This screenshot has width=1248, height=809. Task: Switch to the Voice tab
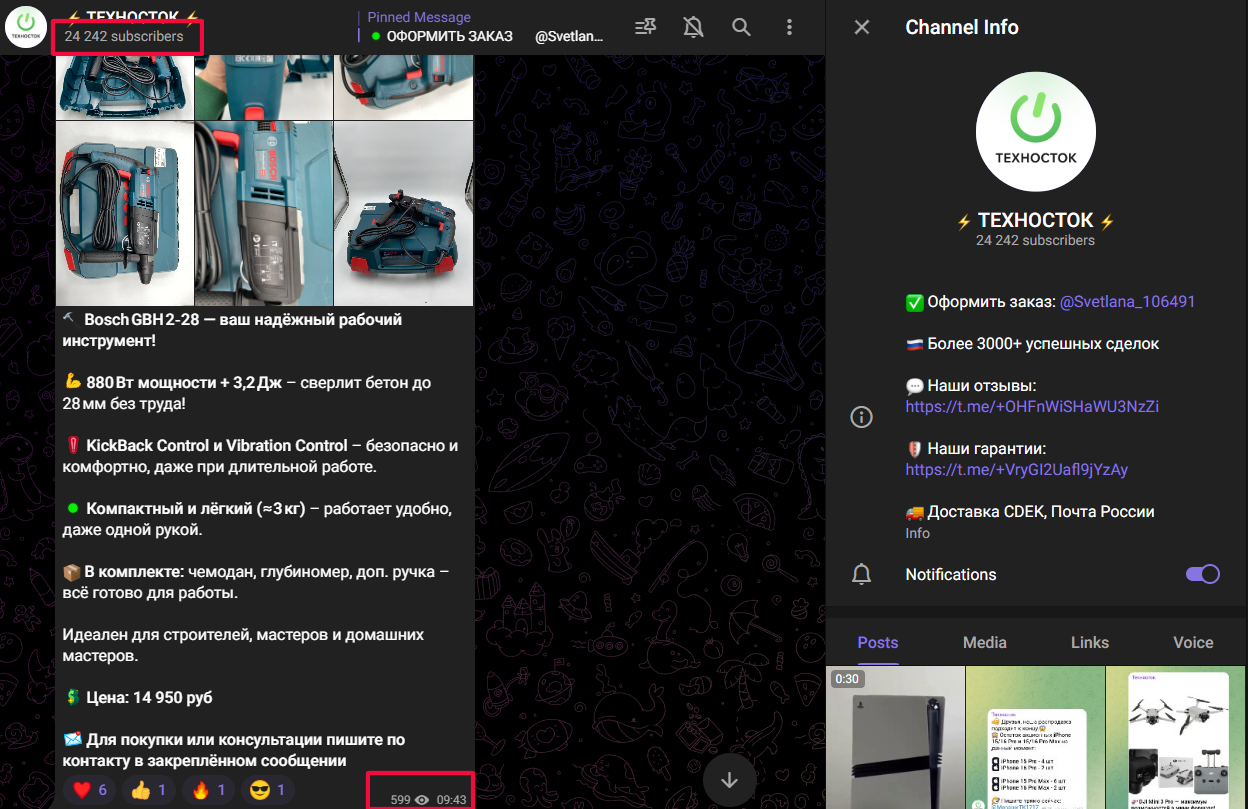1194,642
